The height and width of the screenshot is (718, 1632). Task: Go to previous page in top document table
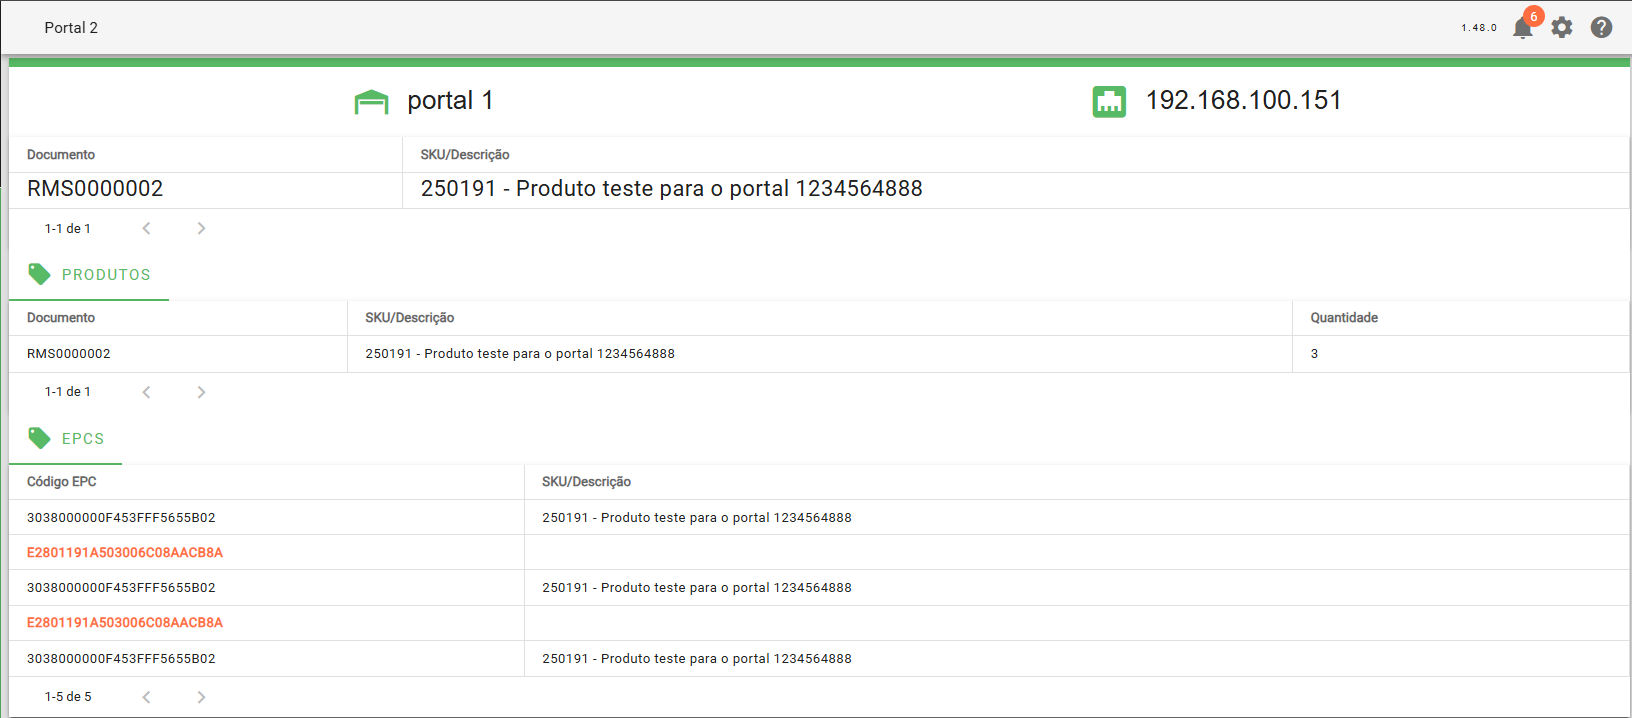click(146, 228)
